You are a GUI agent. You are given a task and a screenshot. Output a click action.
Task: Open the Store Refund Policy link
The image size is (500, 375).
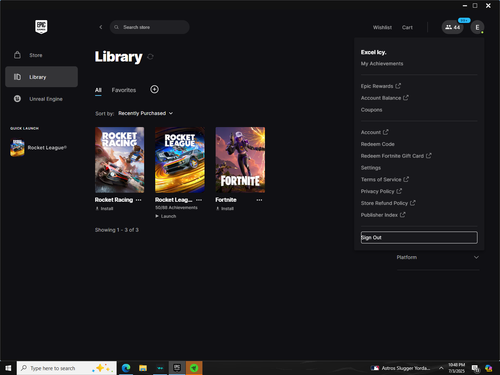tap(388, 203)
